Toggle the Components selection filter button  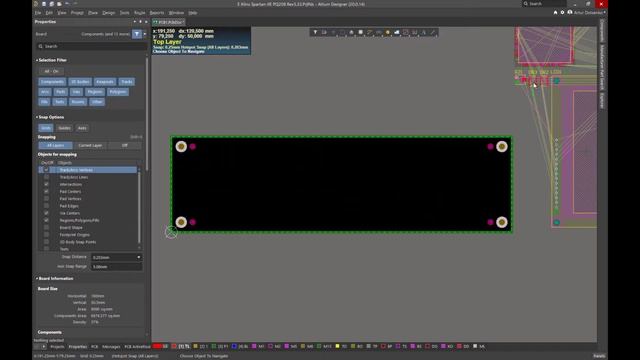pyautogui.click(x=52, y=82)
